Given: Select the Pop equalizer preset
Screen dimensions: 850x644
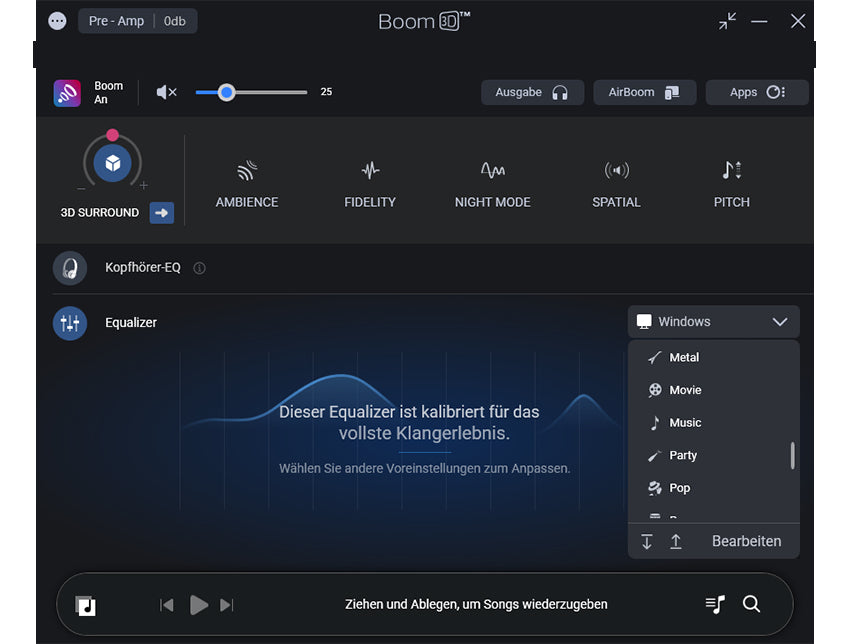Looking at the screenshot, I should 713,487.
